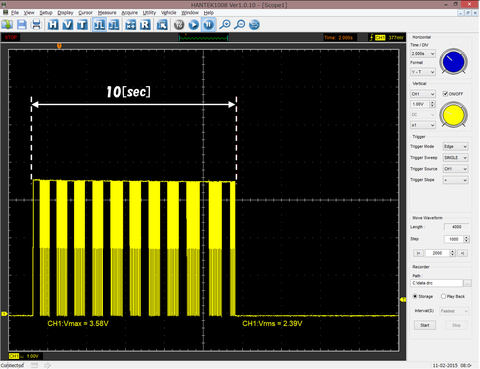The height and width of the screenshot is (369, 480).
Task: Open the Time/DIV dropdown
Action: coord(423,54)
